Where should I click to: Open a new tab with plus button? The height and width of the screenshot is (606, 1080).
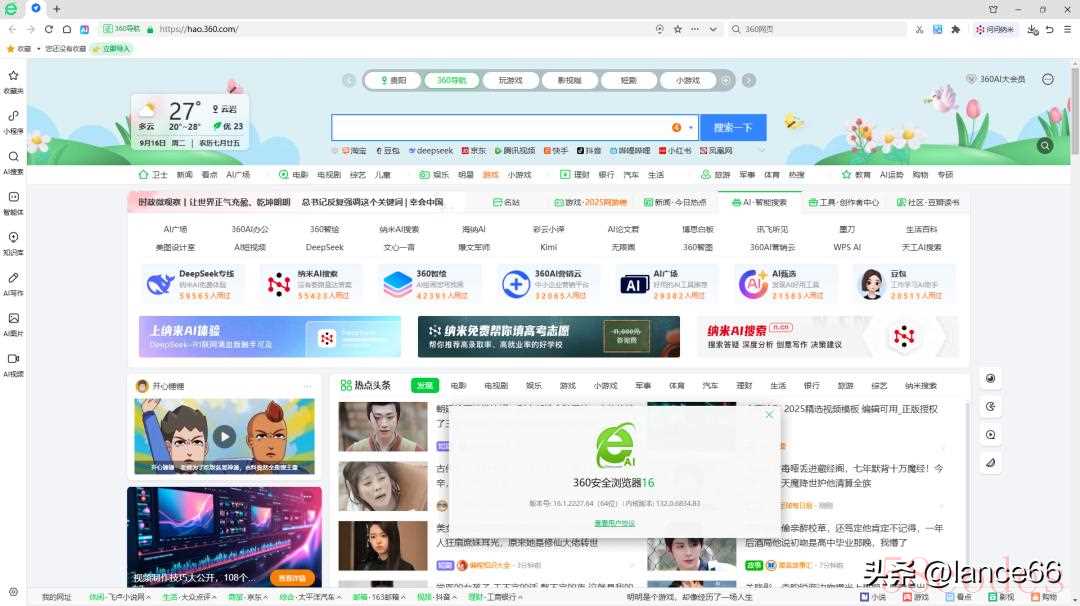coord(56,9)
